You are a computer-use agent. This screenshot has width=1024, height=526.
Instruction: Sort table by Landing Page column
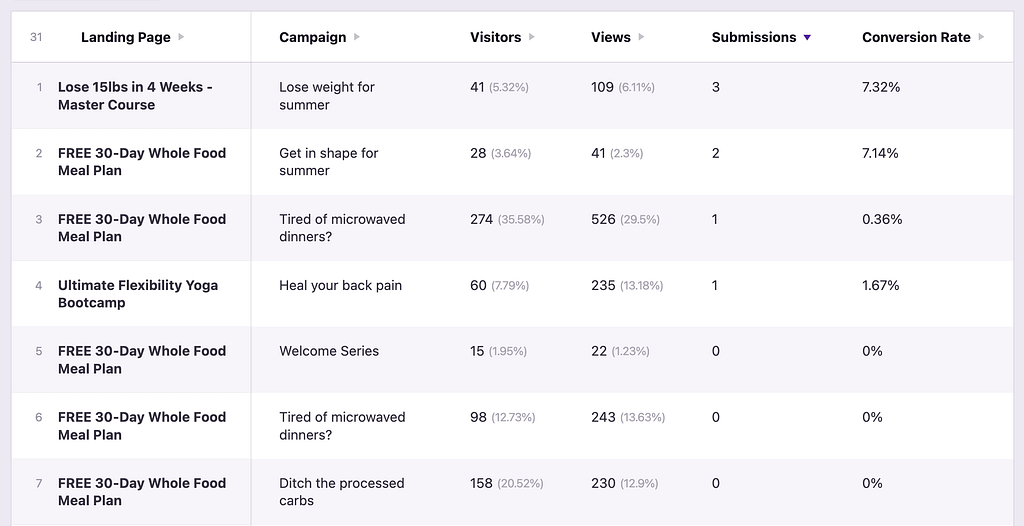[x=125, y=38]
